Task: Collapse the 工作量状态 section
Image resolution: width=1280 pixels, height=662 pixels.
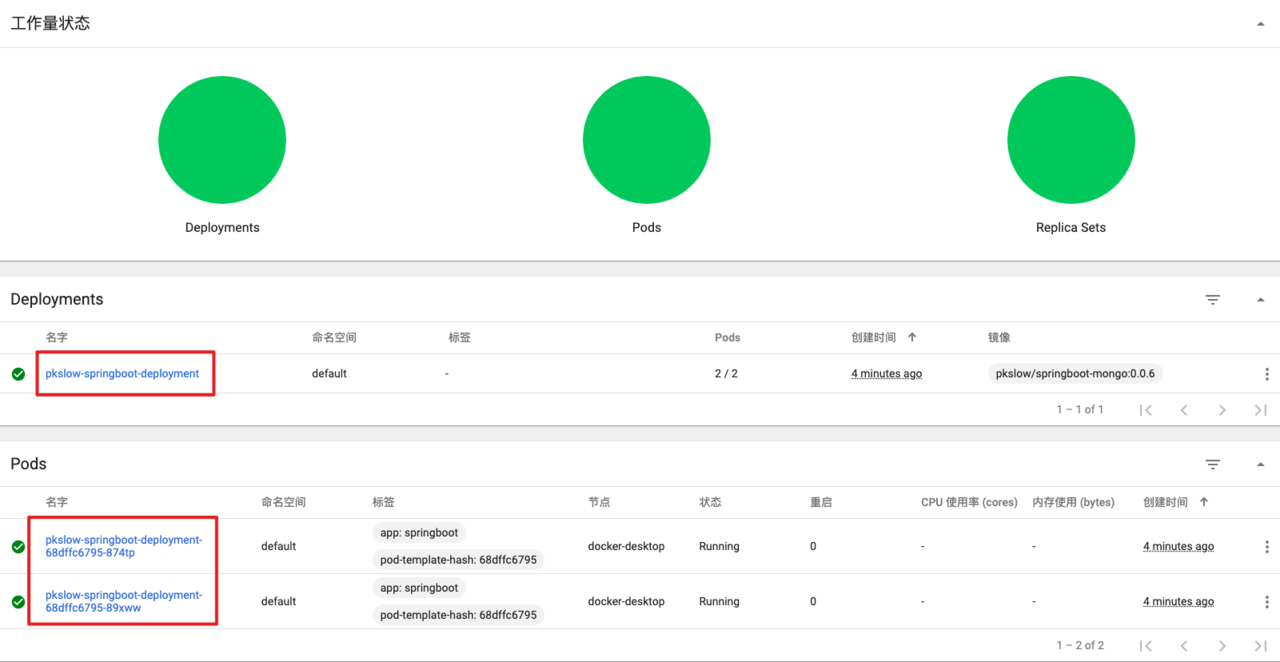Action: coord(1260,24)
